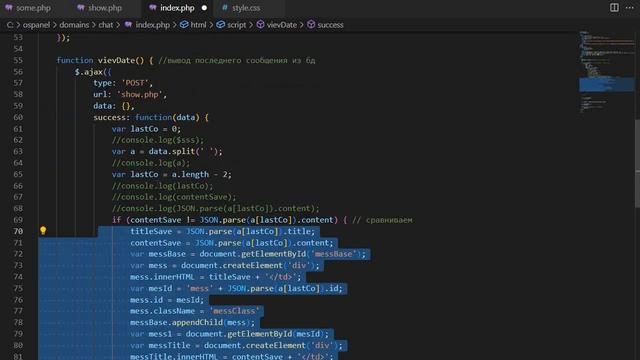Click the "url: 'show.php'," line
The image size is (640, 360).
(x=130, y=95)
